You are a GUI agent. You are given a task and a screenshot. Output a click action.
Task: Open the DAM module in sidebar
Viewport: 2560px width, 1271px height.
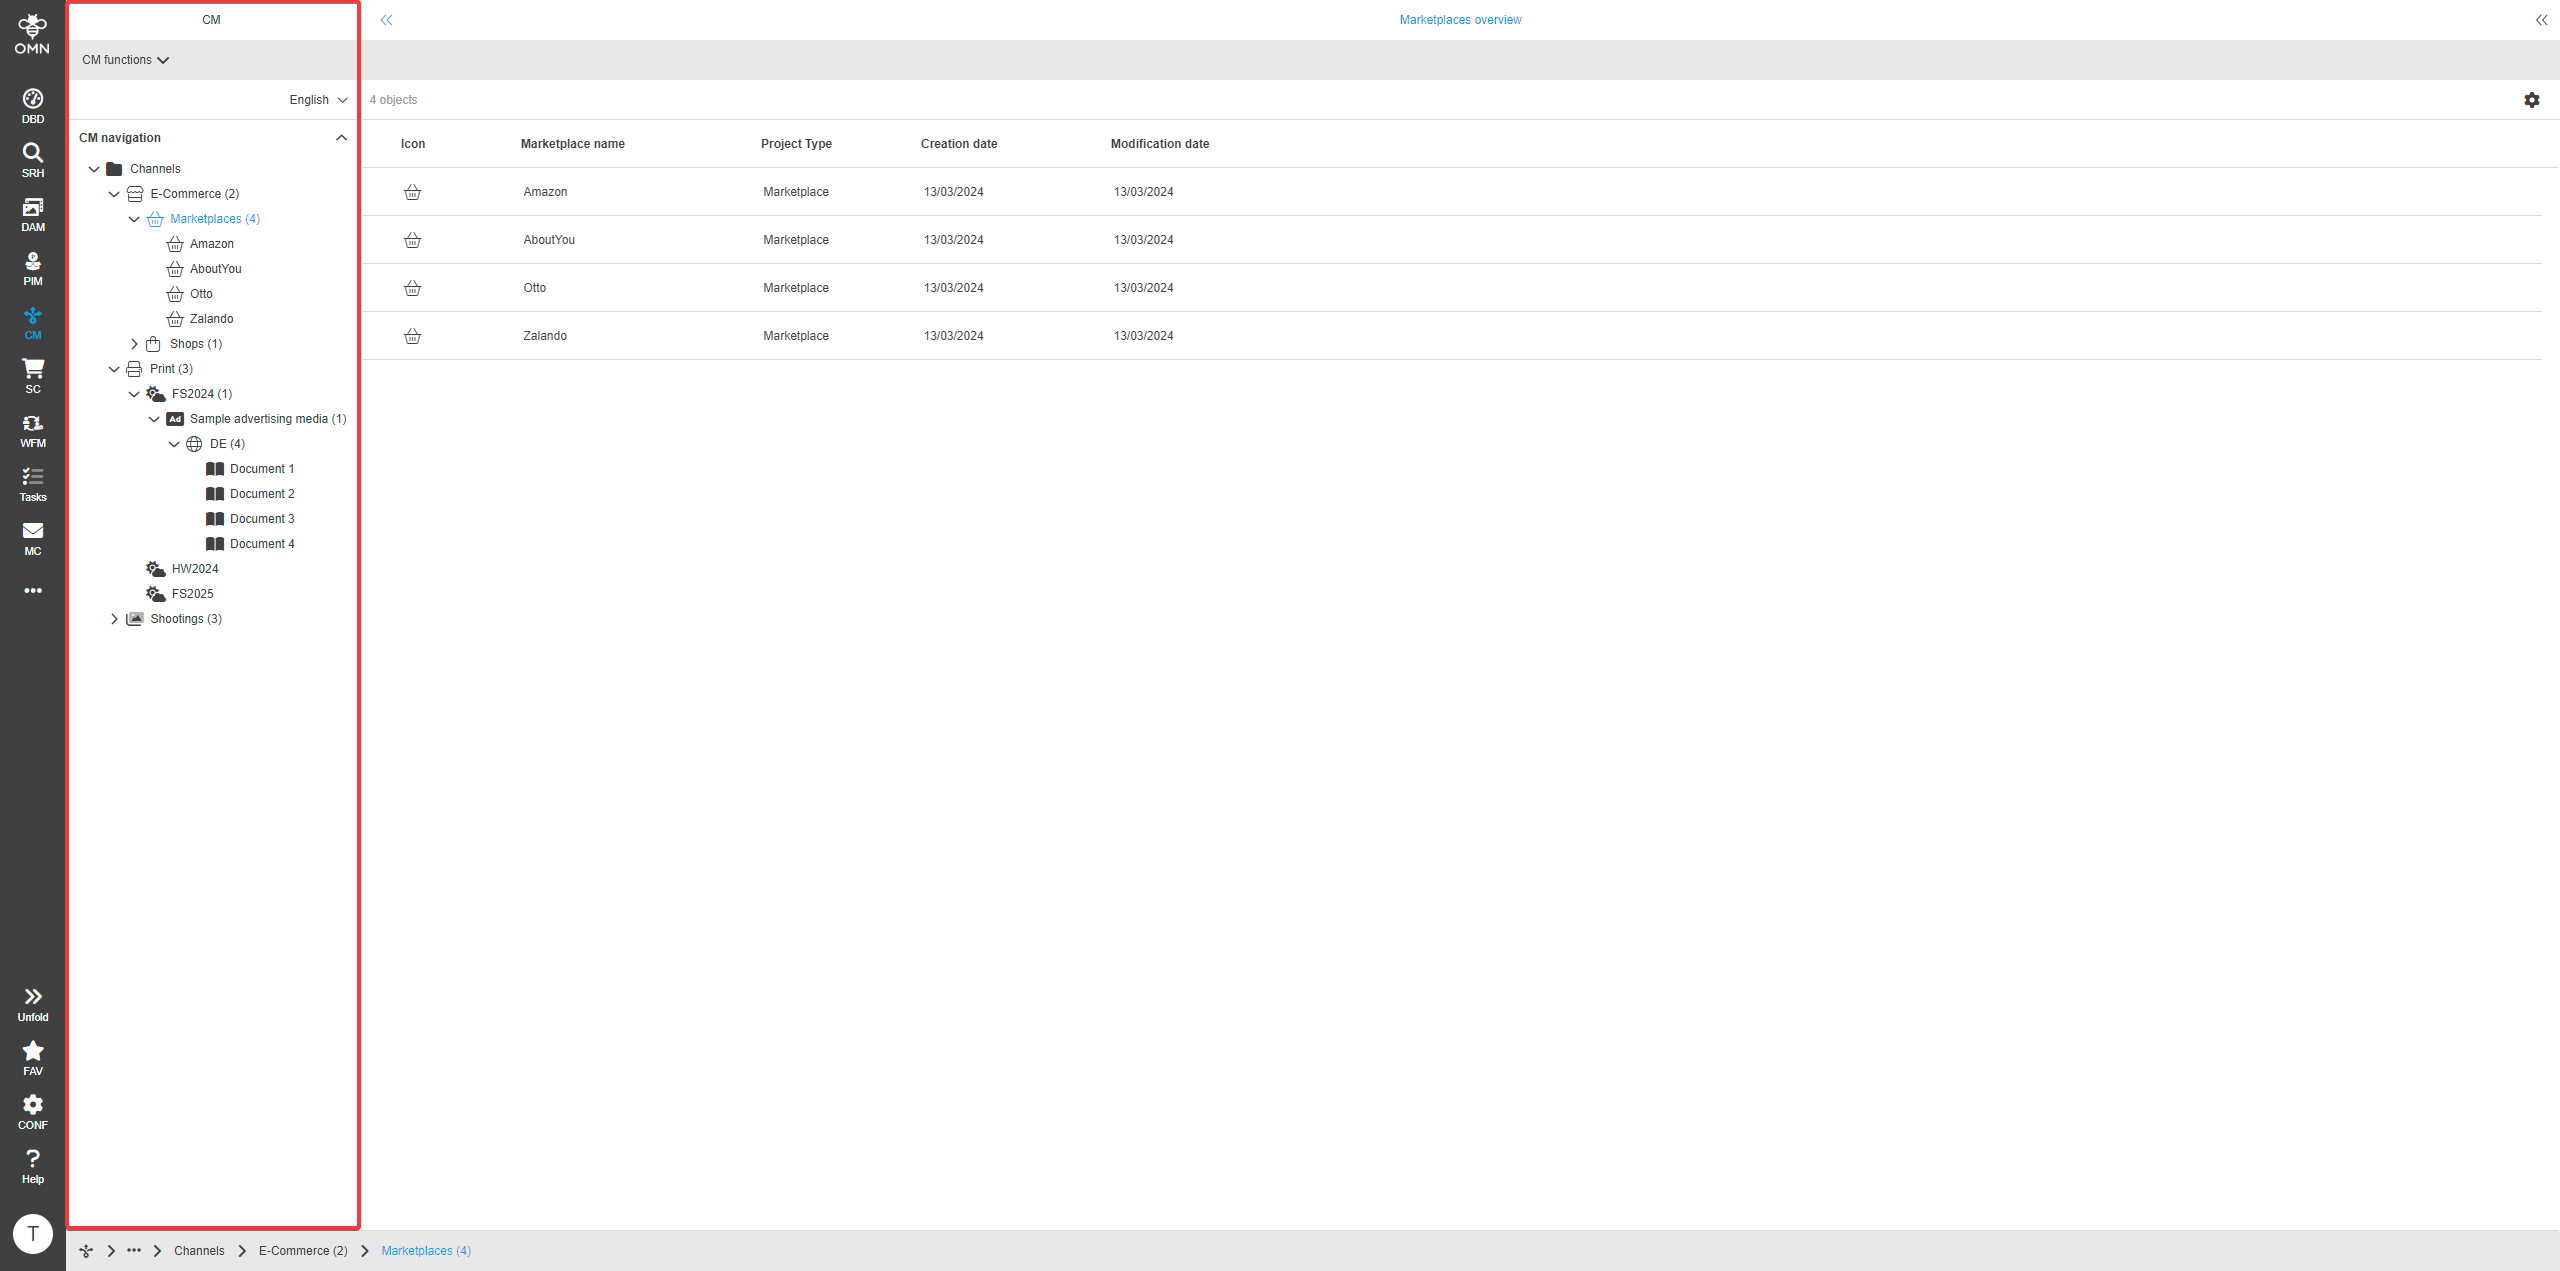33,214
